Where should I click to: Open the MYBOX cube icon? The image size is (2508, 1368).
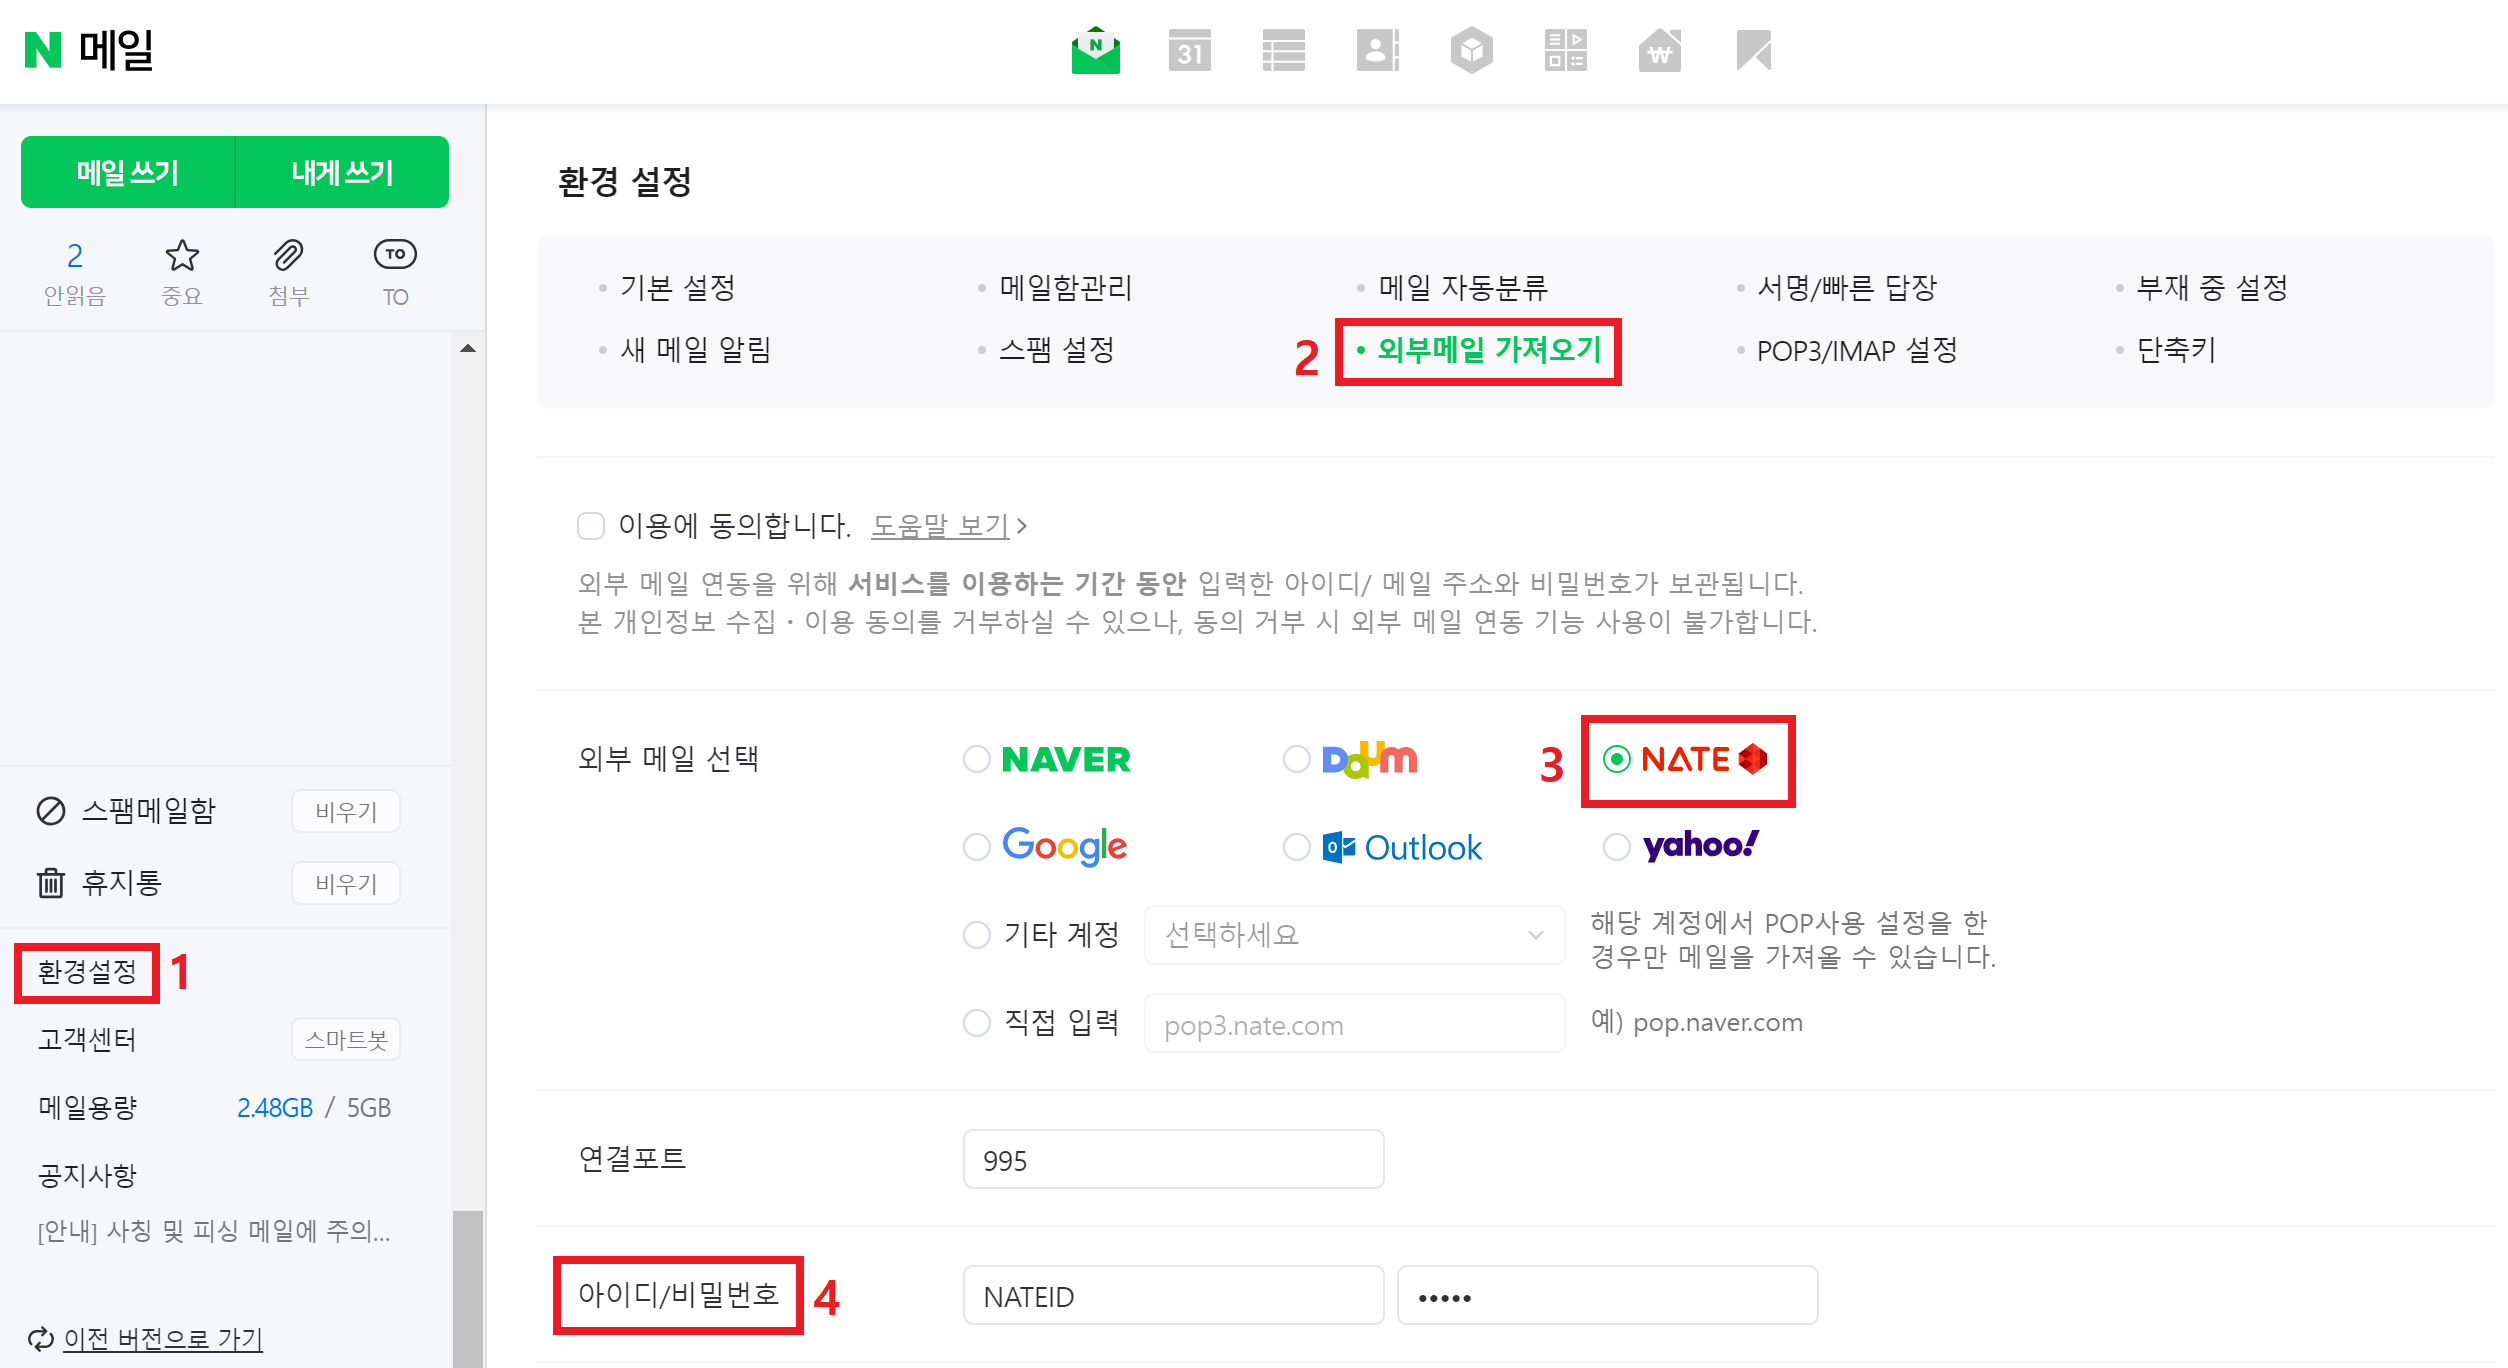(1471, 50)
